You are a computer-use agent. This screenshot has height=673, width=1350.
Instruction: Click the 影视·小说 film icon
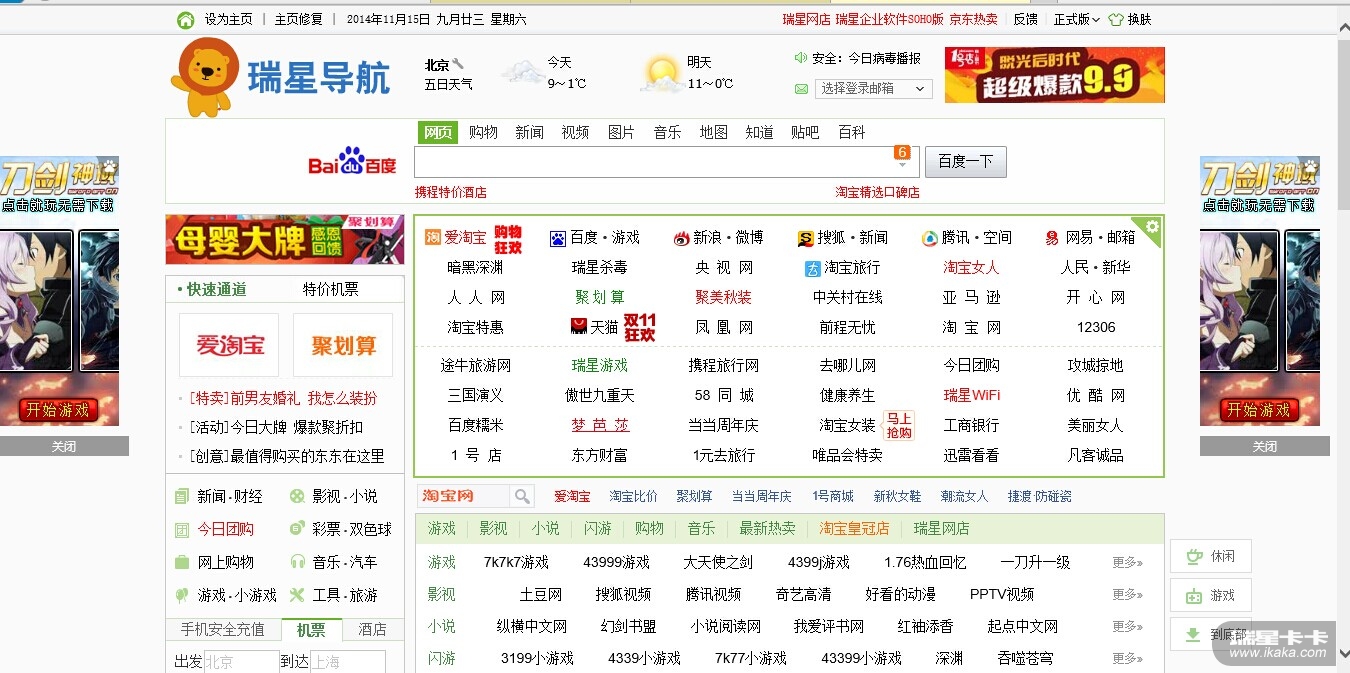(x=297, y=496)
